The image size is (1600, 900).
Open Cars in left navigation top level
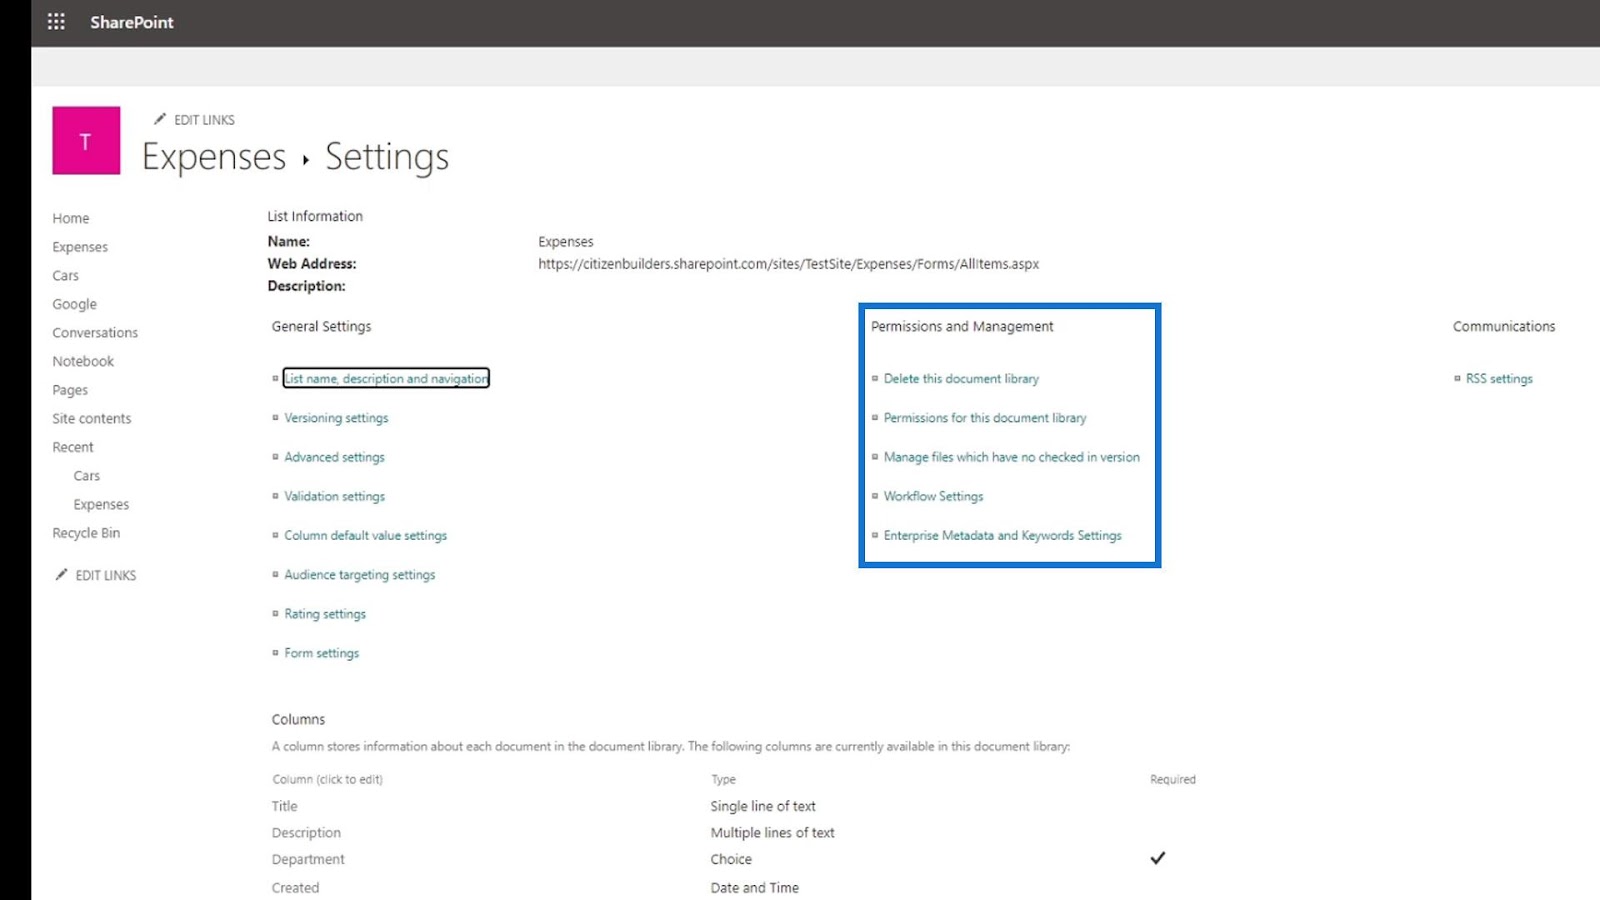pos(66,276)
